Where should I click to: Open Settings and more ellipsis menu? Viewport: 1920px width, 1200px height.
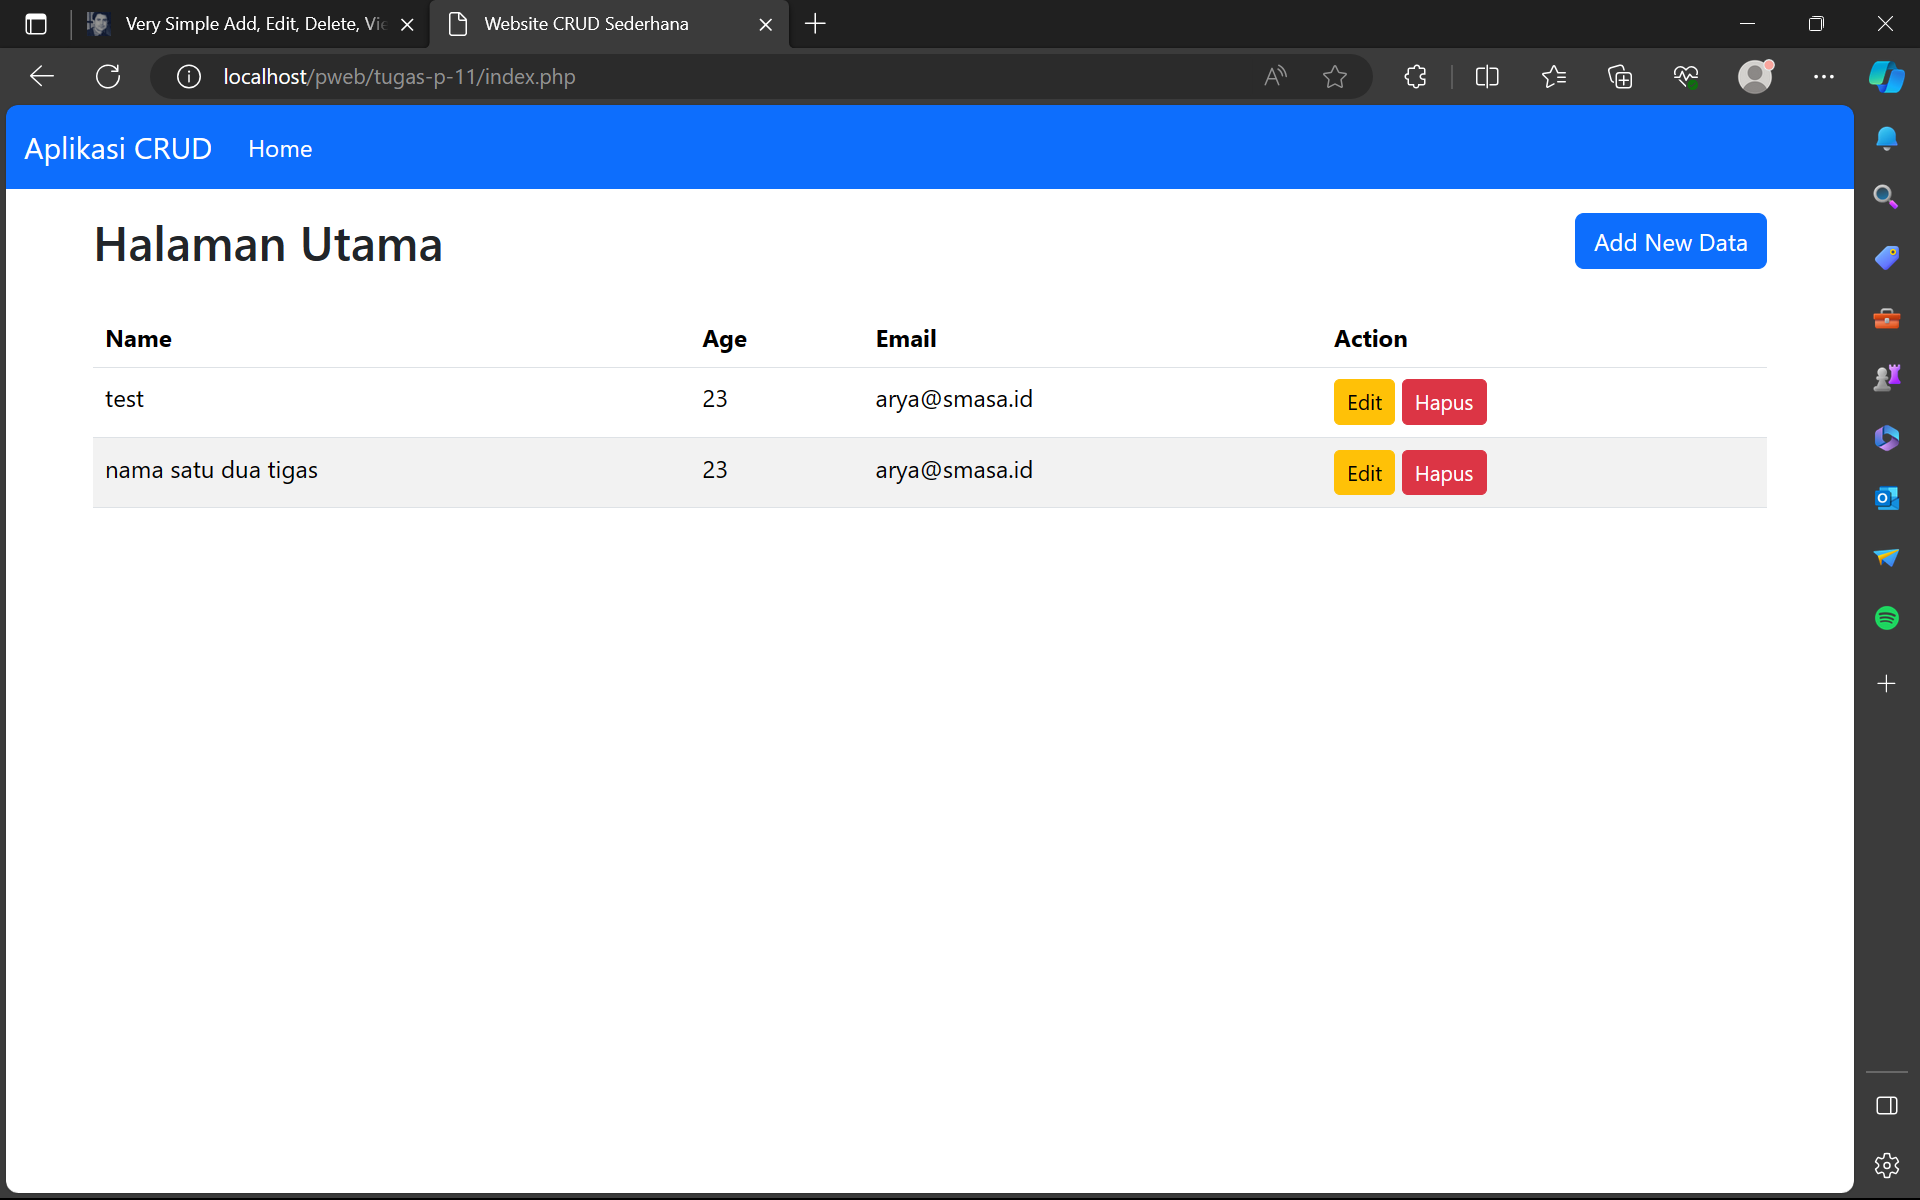pyautogui.click(x=1823, y=77)
